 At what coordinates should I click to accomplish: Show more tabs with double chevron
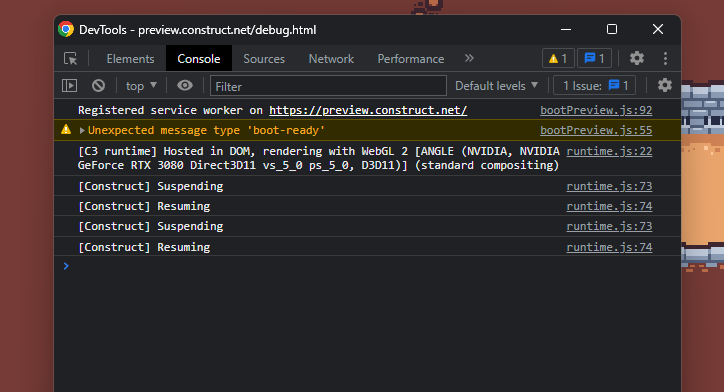point(469,58)
